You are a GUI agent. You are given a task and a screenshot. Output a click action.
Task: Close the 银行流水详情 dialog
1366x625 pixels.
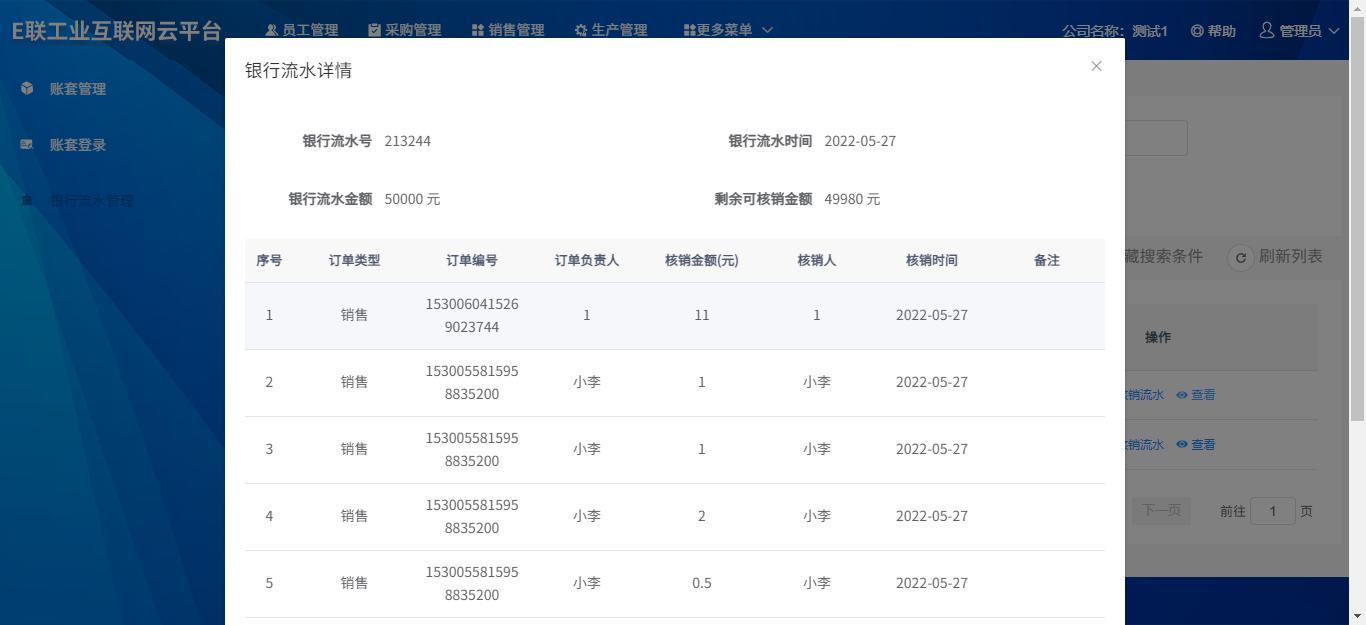coord(1096,66)
